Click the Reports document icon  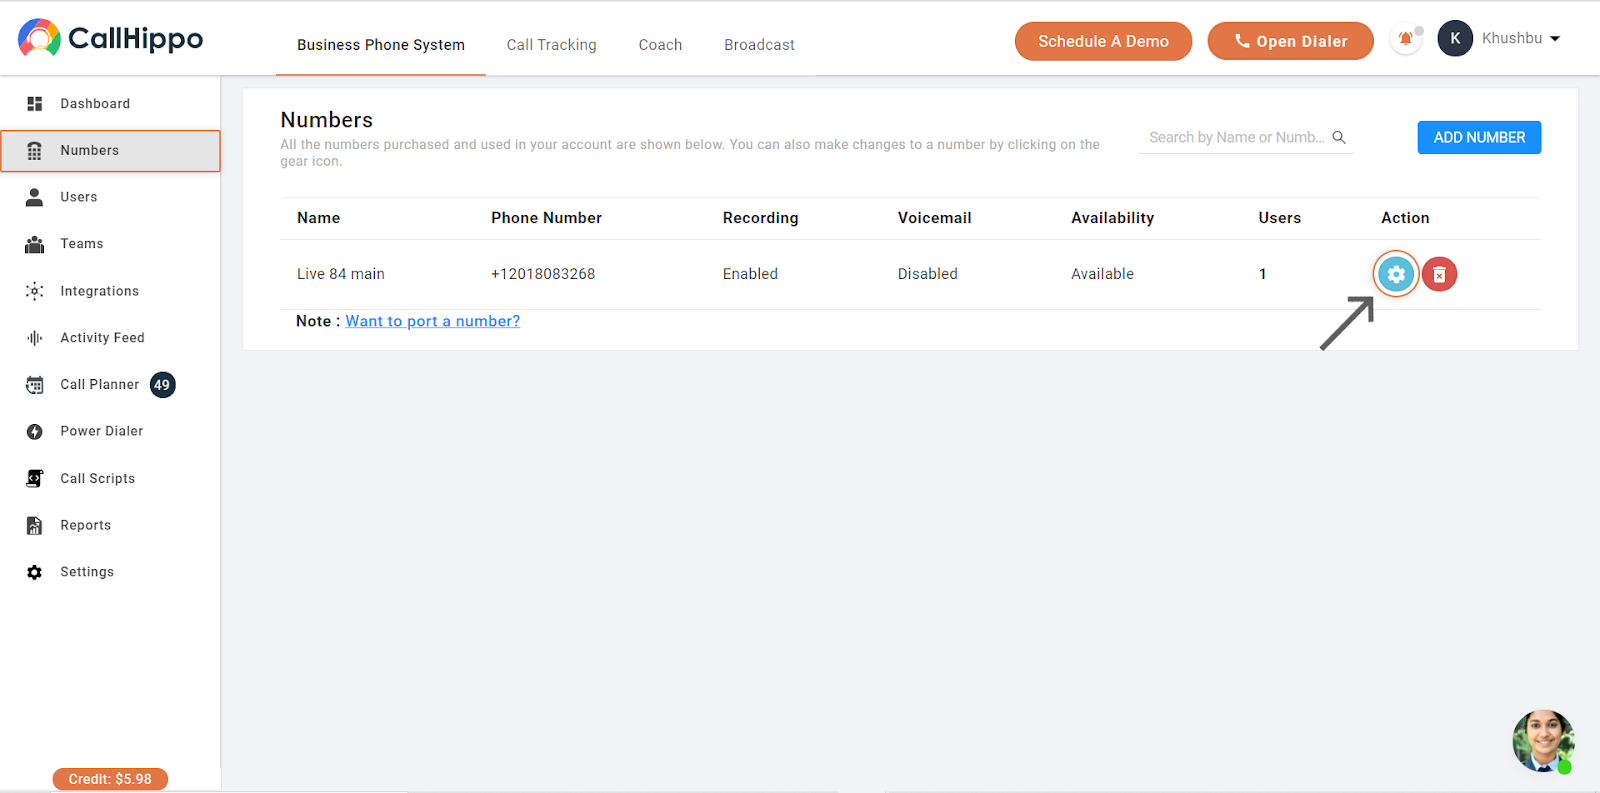pos(35,525)
